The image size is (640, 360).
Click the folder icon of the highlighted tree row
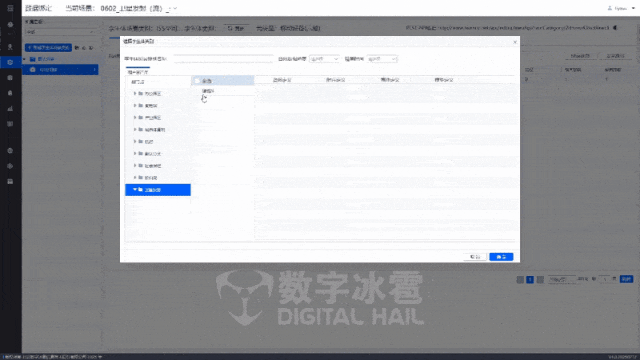pos(140,189)
